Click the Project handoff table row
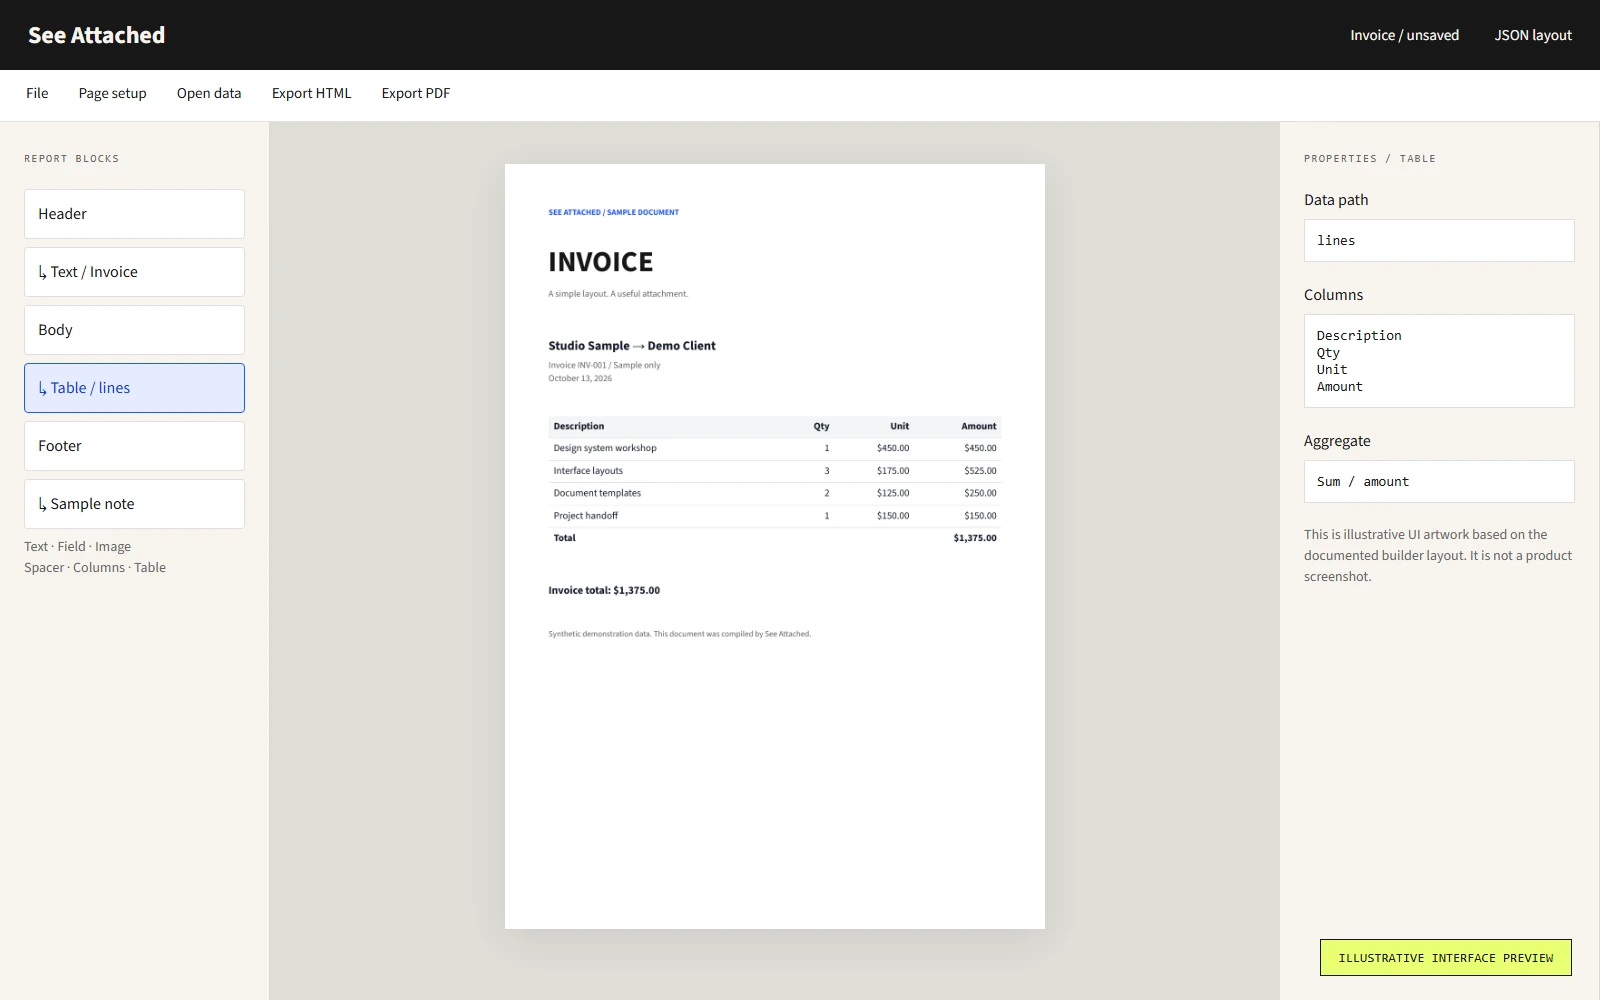 pos(775,516)
